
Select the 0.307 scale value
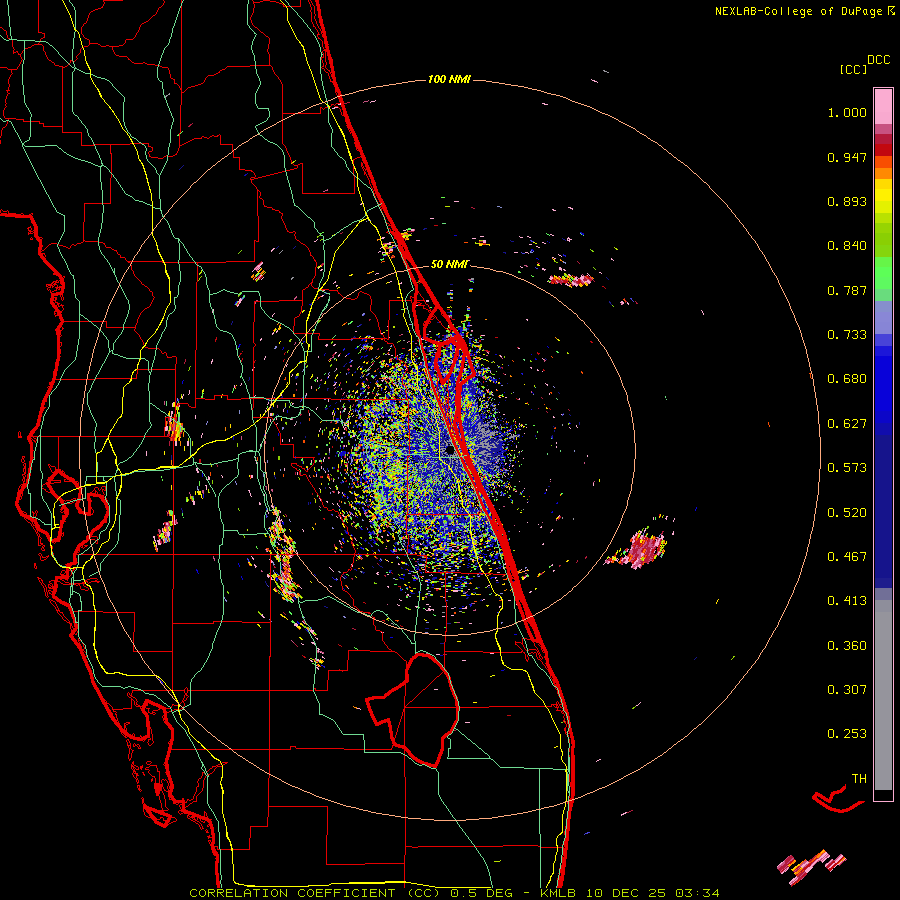[847, 690]
